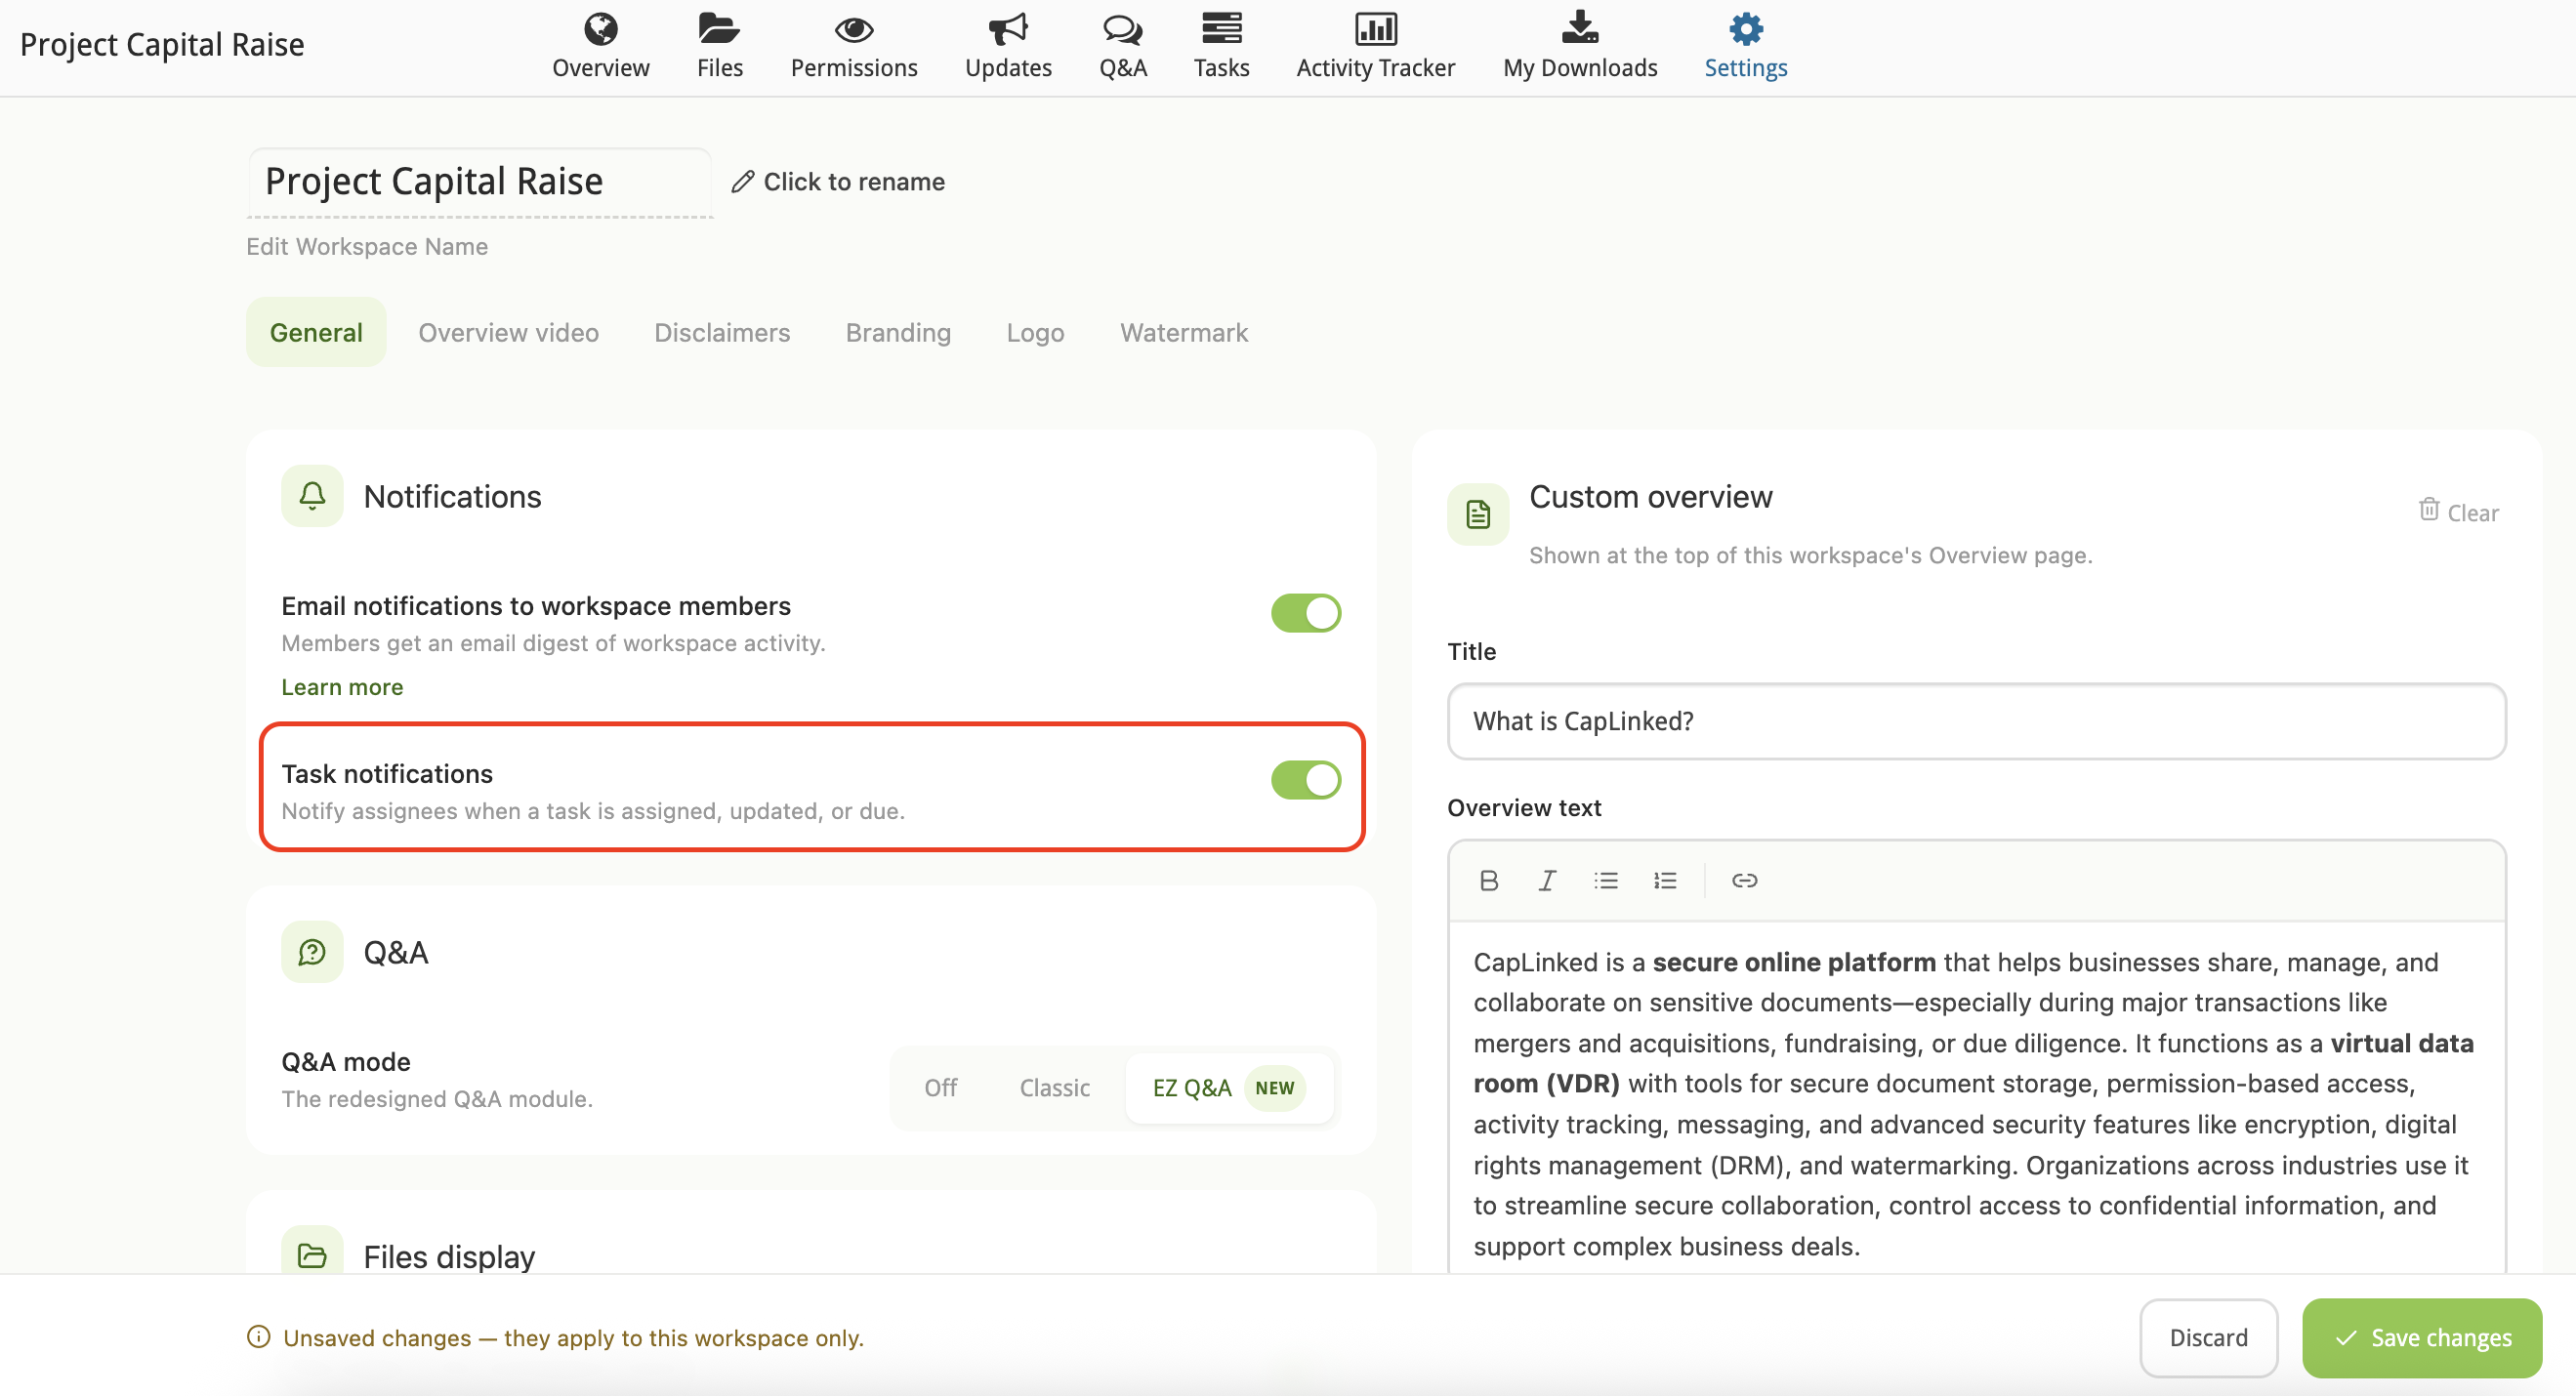Switch to the Disclaimers tab

click(x=722, y=332)
